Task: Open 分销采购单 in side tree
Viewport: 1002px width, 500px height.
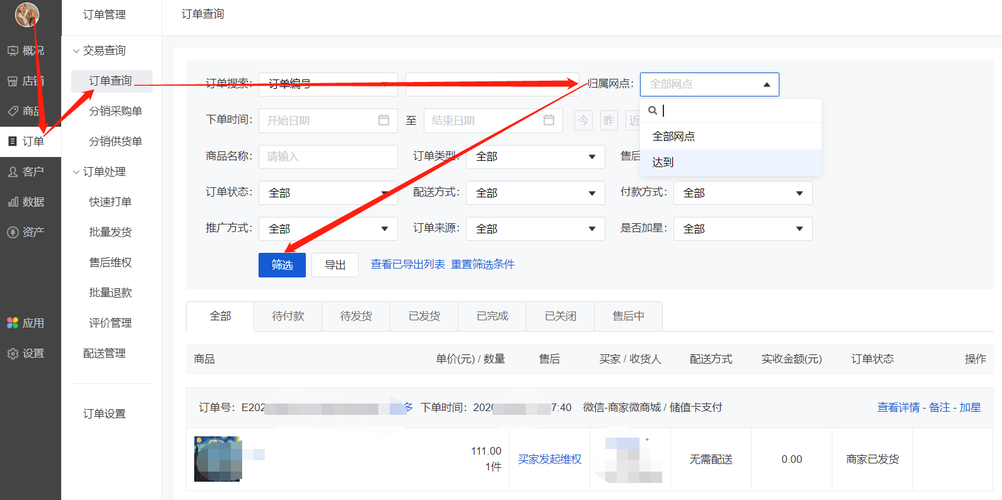Action: coord(115,111)
